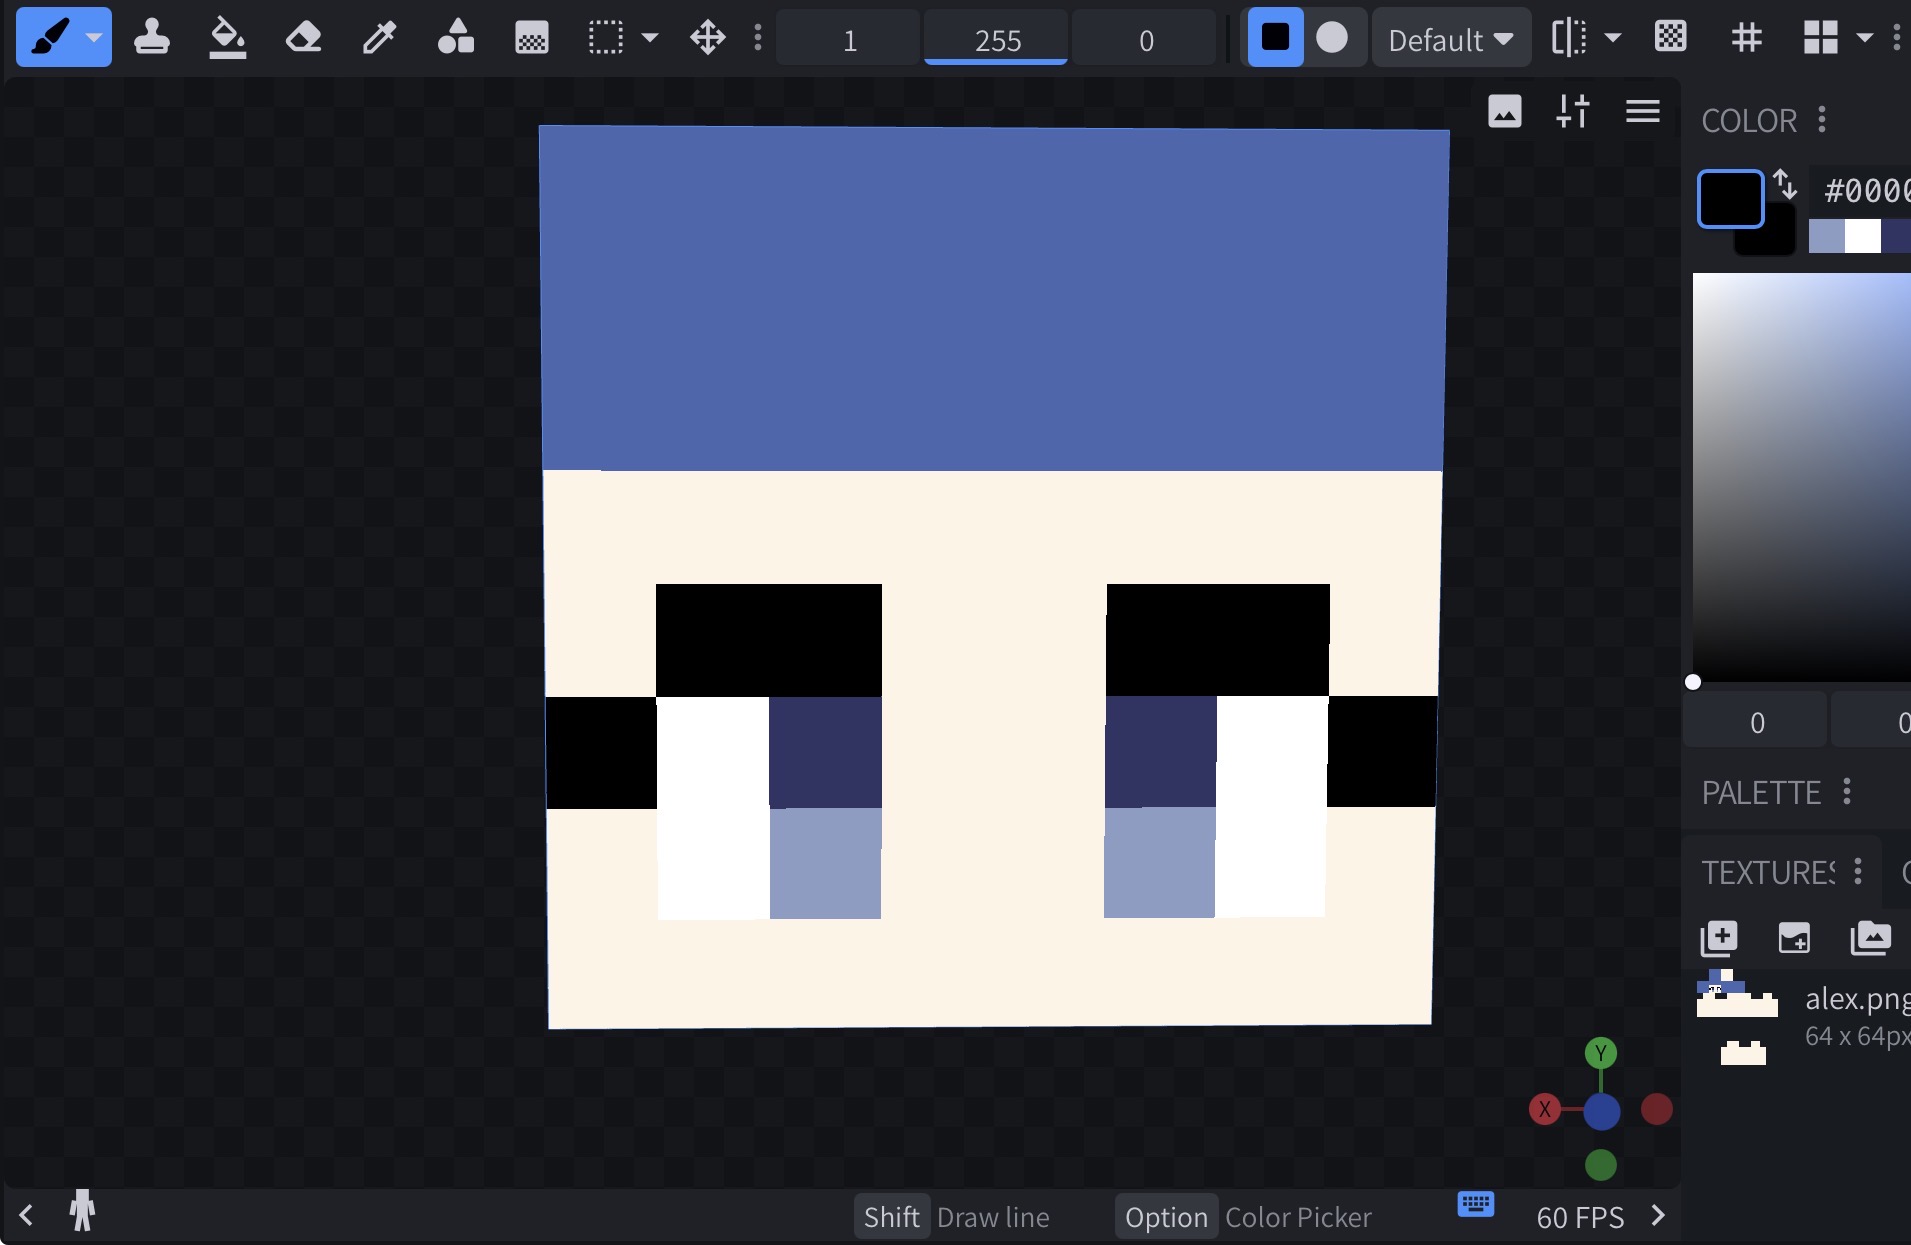Select the alex.png texture name

tap(1857, 999)
